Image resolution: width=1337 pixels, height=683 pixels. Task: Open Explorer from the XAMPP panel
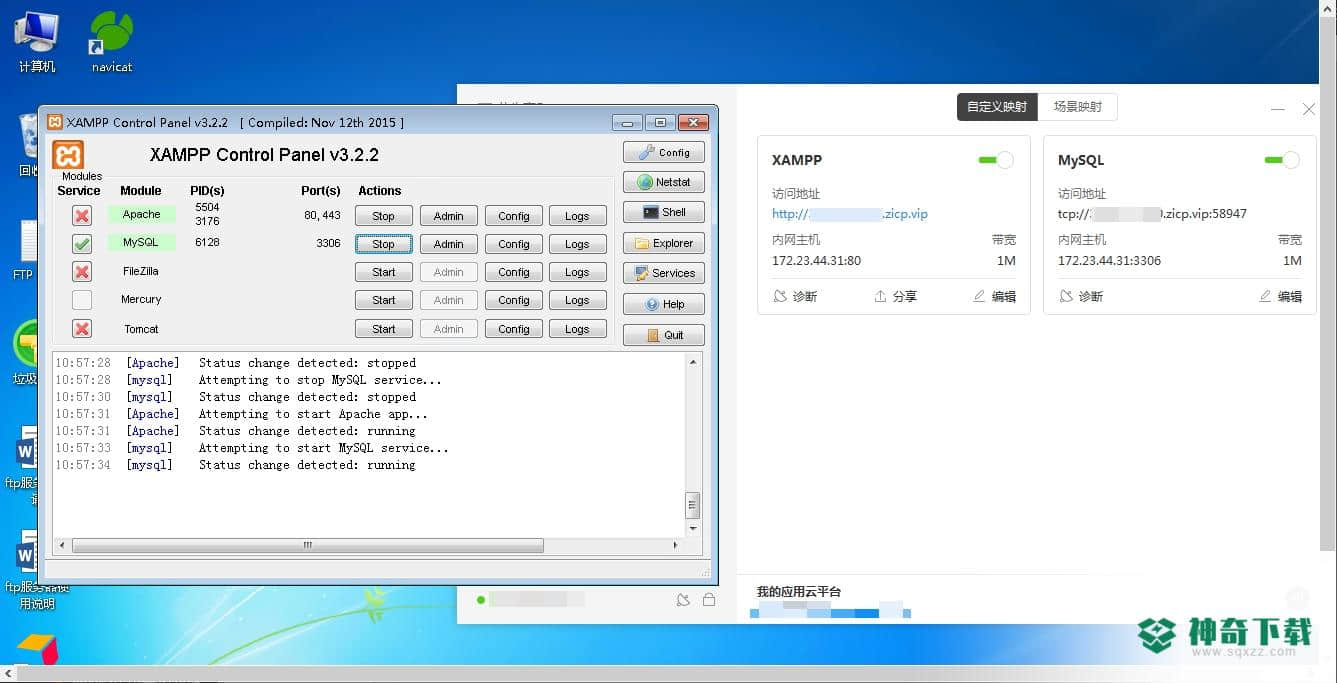[664, 243]
